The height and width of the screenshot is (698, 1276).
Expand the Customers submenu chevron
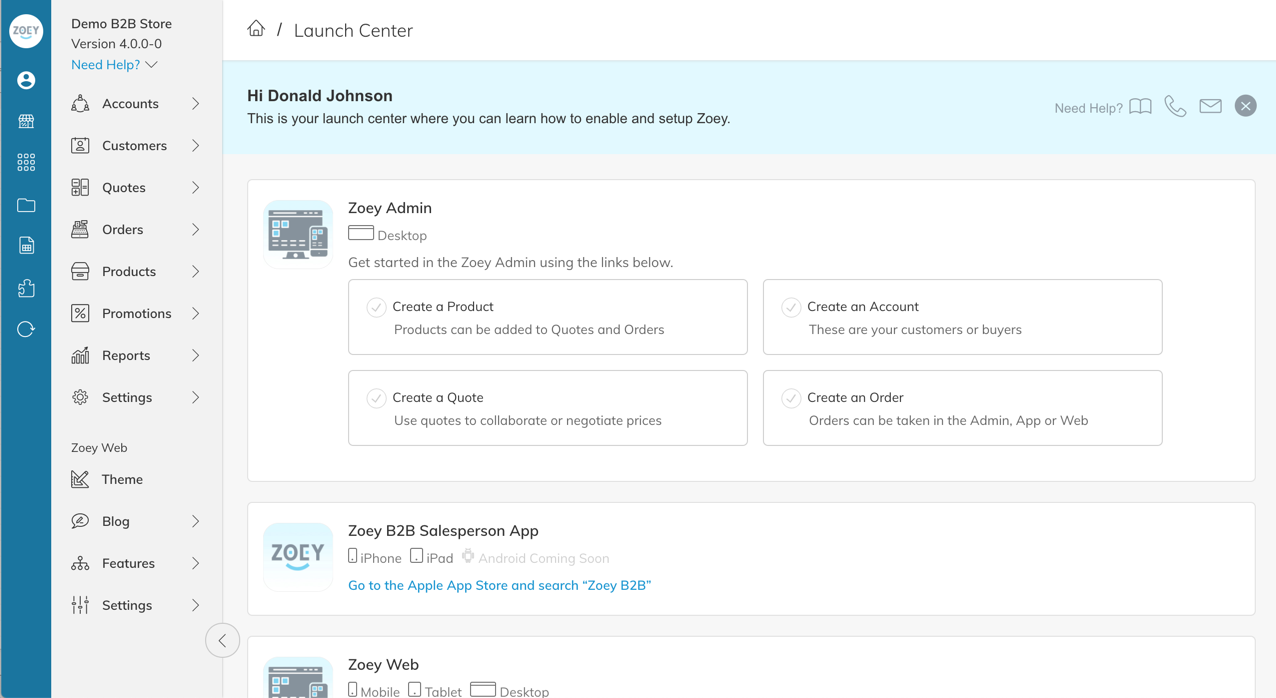pos(195,145)
